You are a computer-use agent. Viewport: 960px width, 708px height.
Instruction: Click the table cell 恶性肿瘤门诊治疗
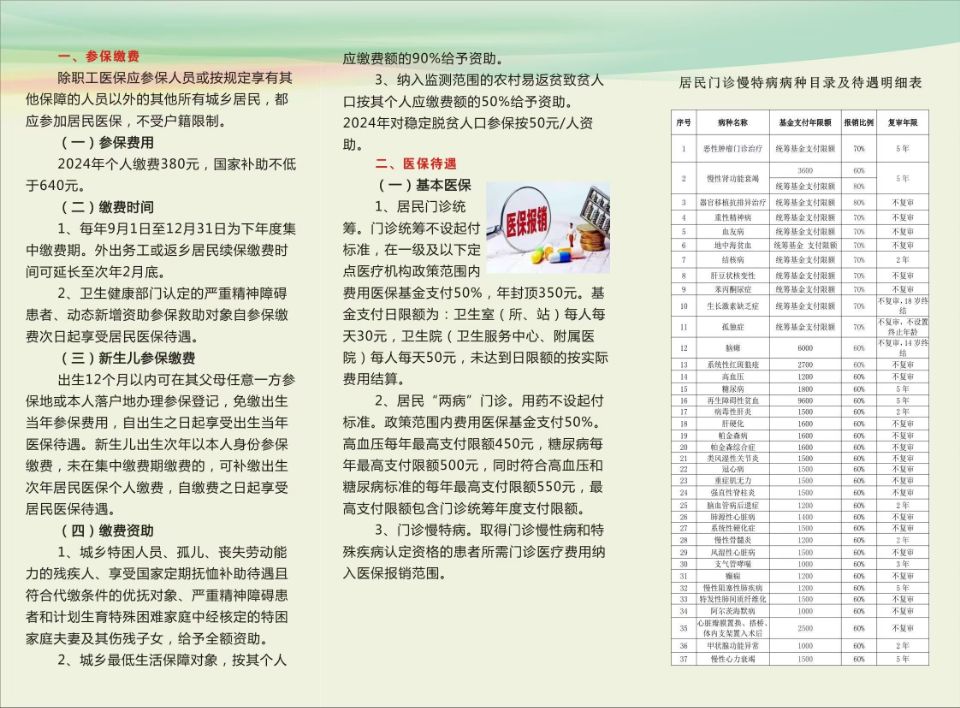pos(733,148)
